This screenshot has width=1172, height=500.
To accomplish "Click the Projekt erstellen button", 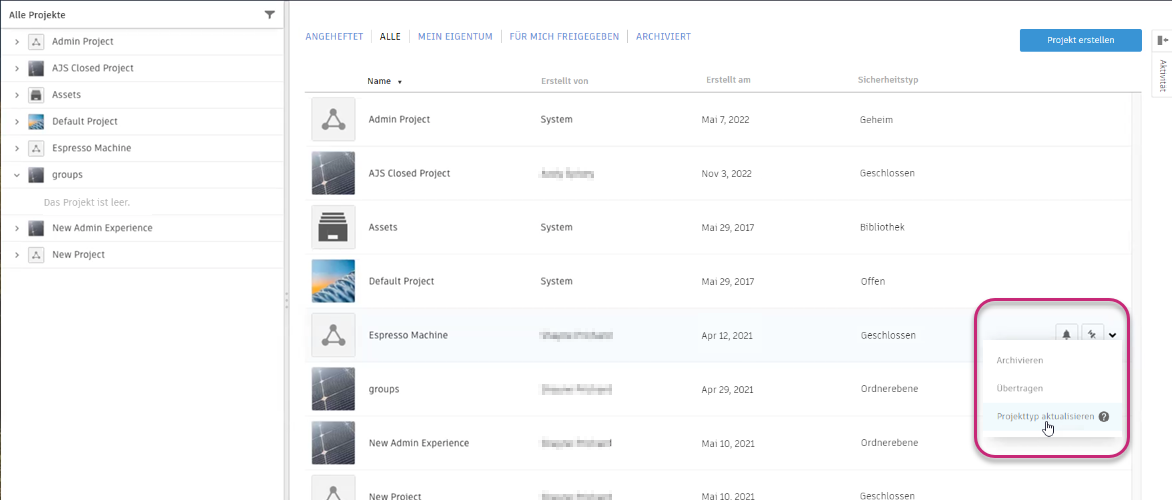I will [1080, 40].
